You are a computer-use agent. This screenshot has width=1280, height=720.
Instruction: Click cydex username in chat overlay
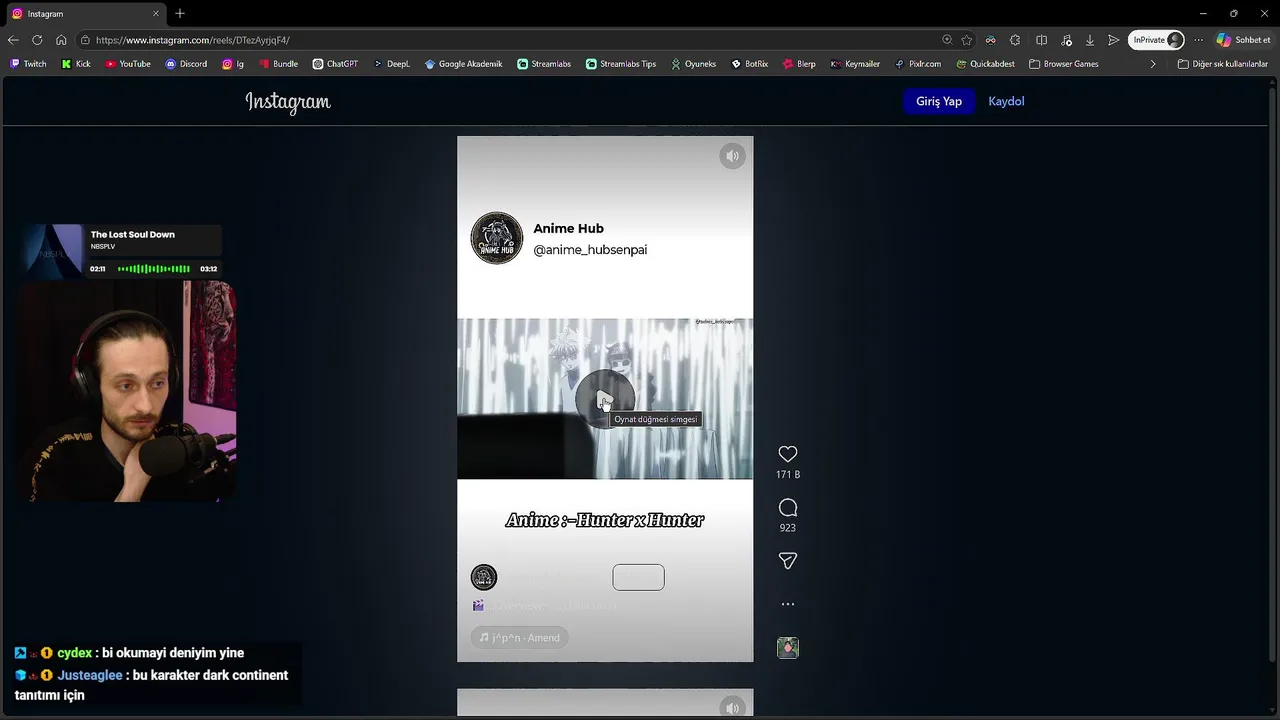pyautogui.click(x=74, y=653)
